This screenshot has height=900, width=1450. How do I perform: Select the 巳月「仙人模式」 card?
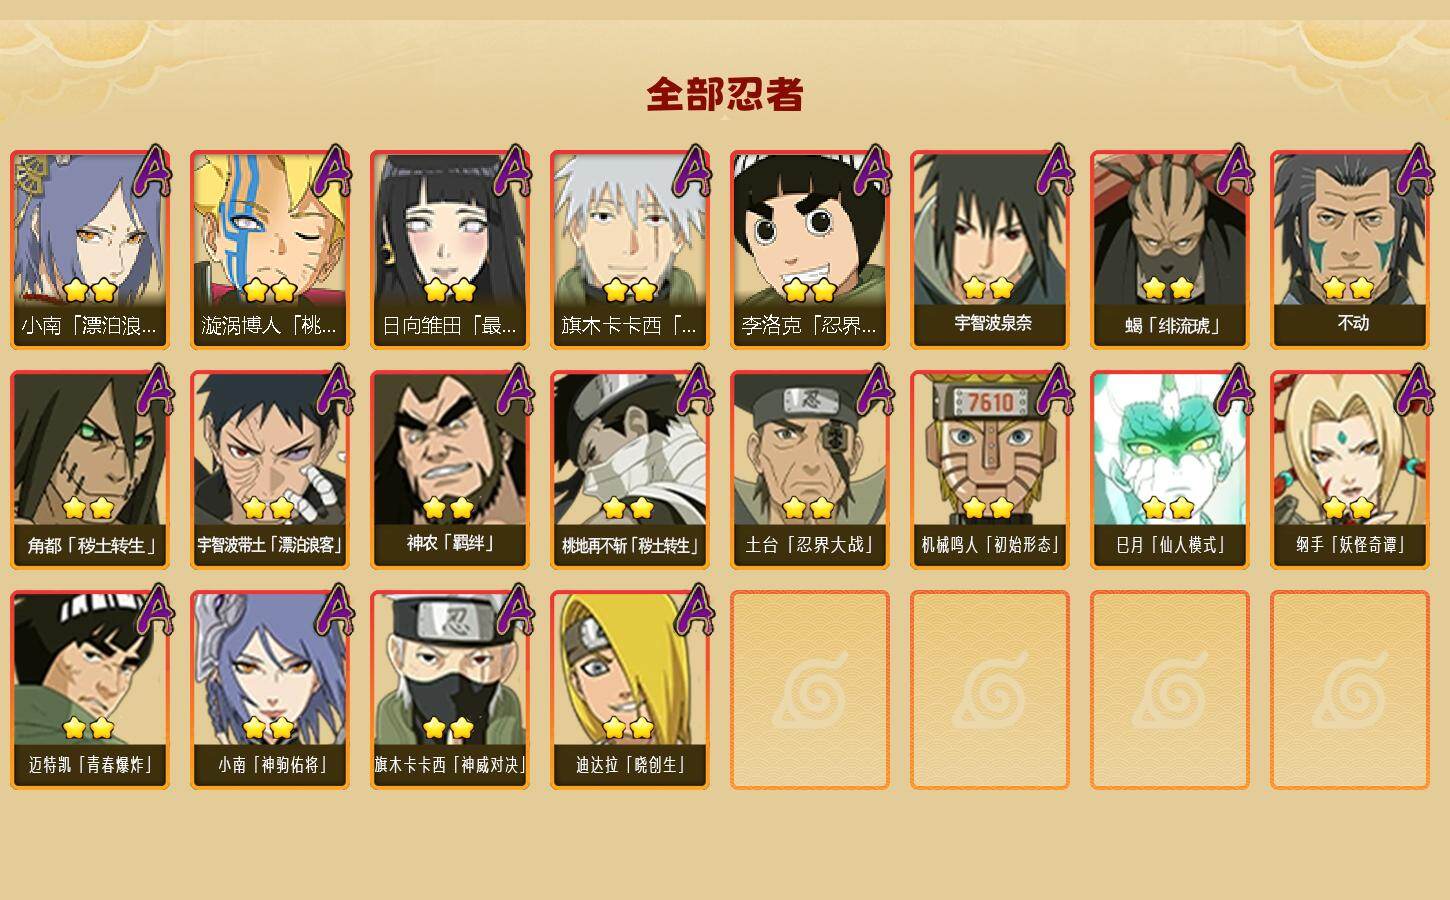[x=1170, y=470]
